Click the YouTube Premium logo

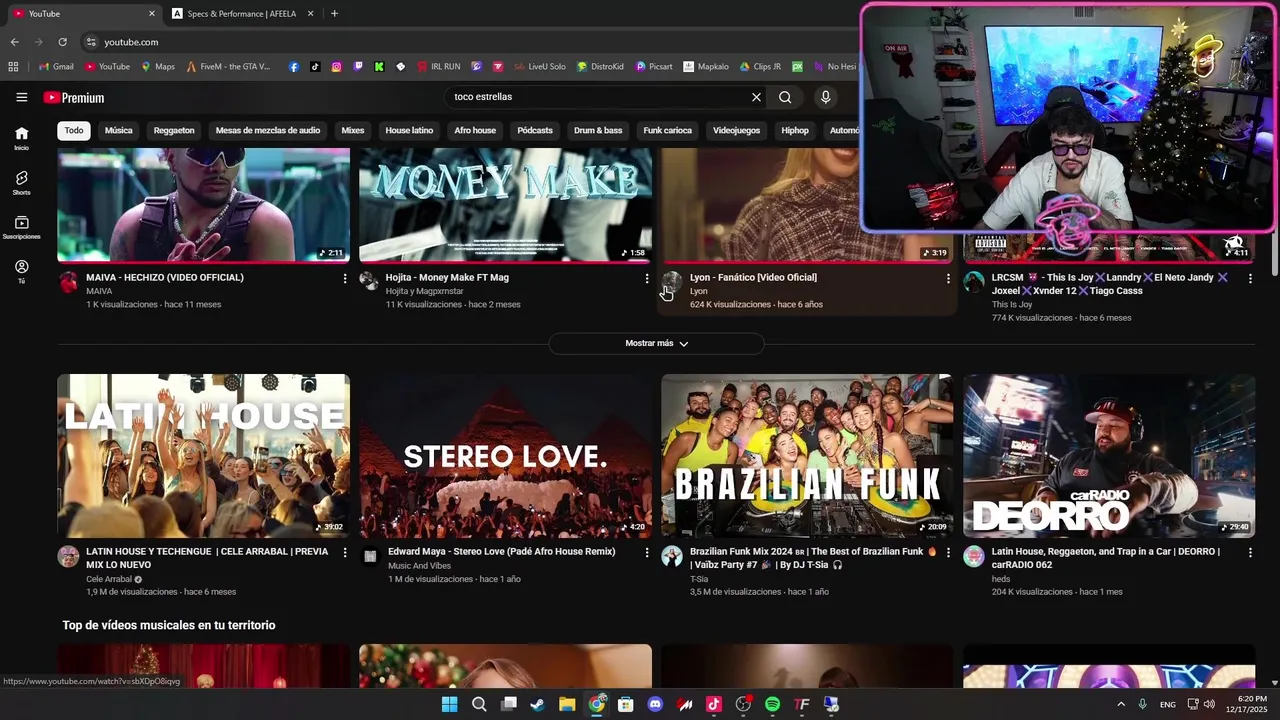[74, 97]
